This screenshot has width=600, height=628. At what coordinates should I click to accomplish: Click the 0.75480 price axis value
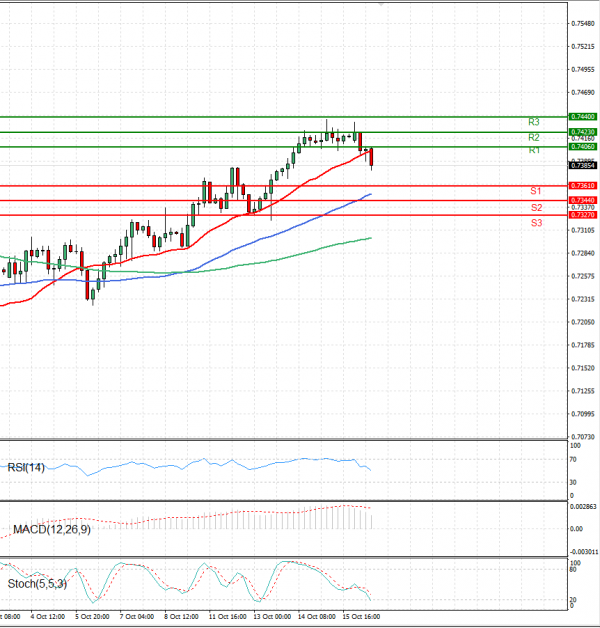coord(583,24)
